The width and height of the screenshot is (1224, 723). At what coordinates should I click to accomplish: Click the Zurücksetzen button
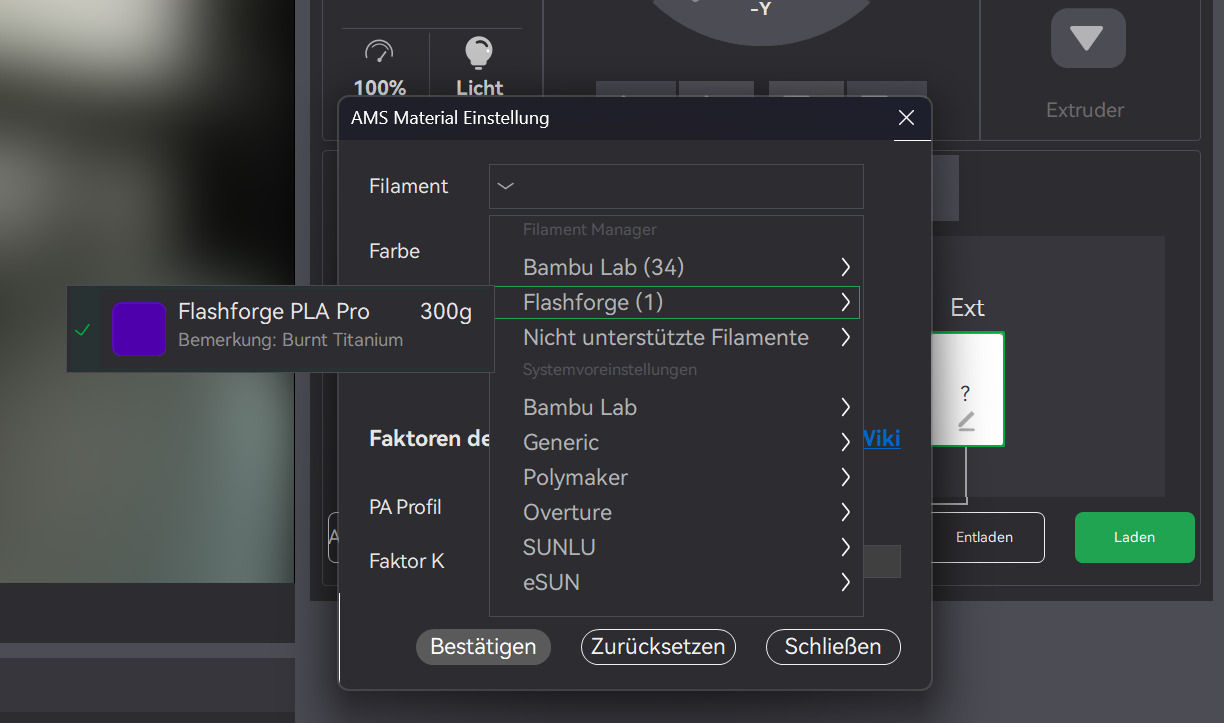[658, 647]
